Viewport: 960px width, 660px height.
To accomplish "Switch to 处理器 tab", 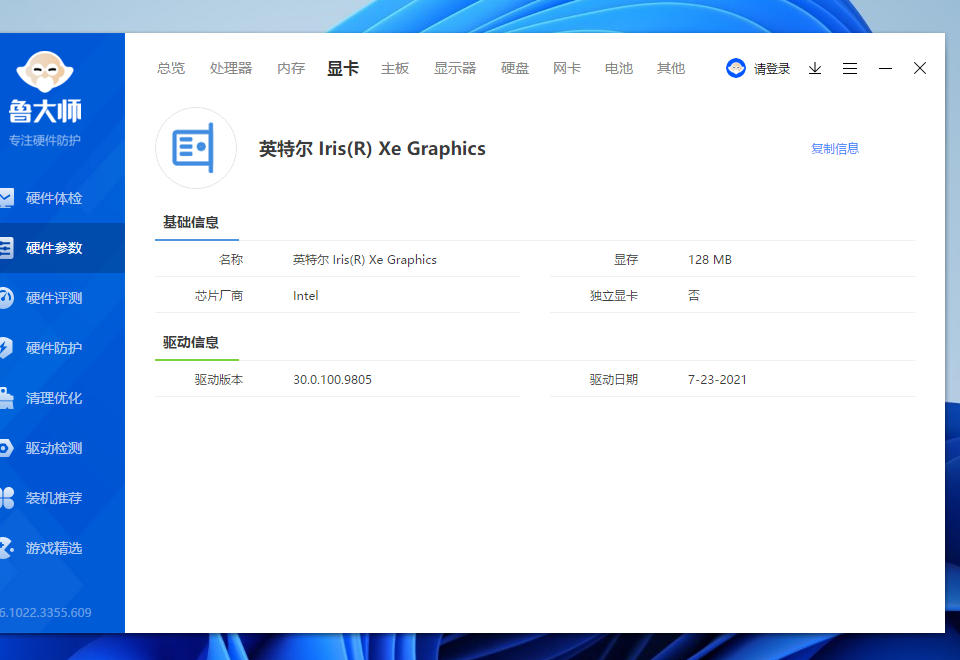I will click(x=231, y=68).
